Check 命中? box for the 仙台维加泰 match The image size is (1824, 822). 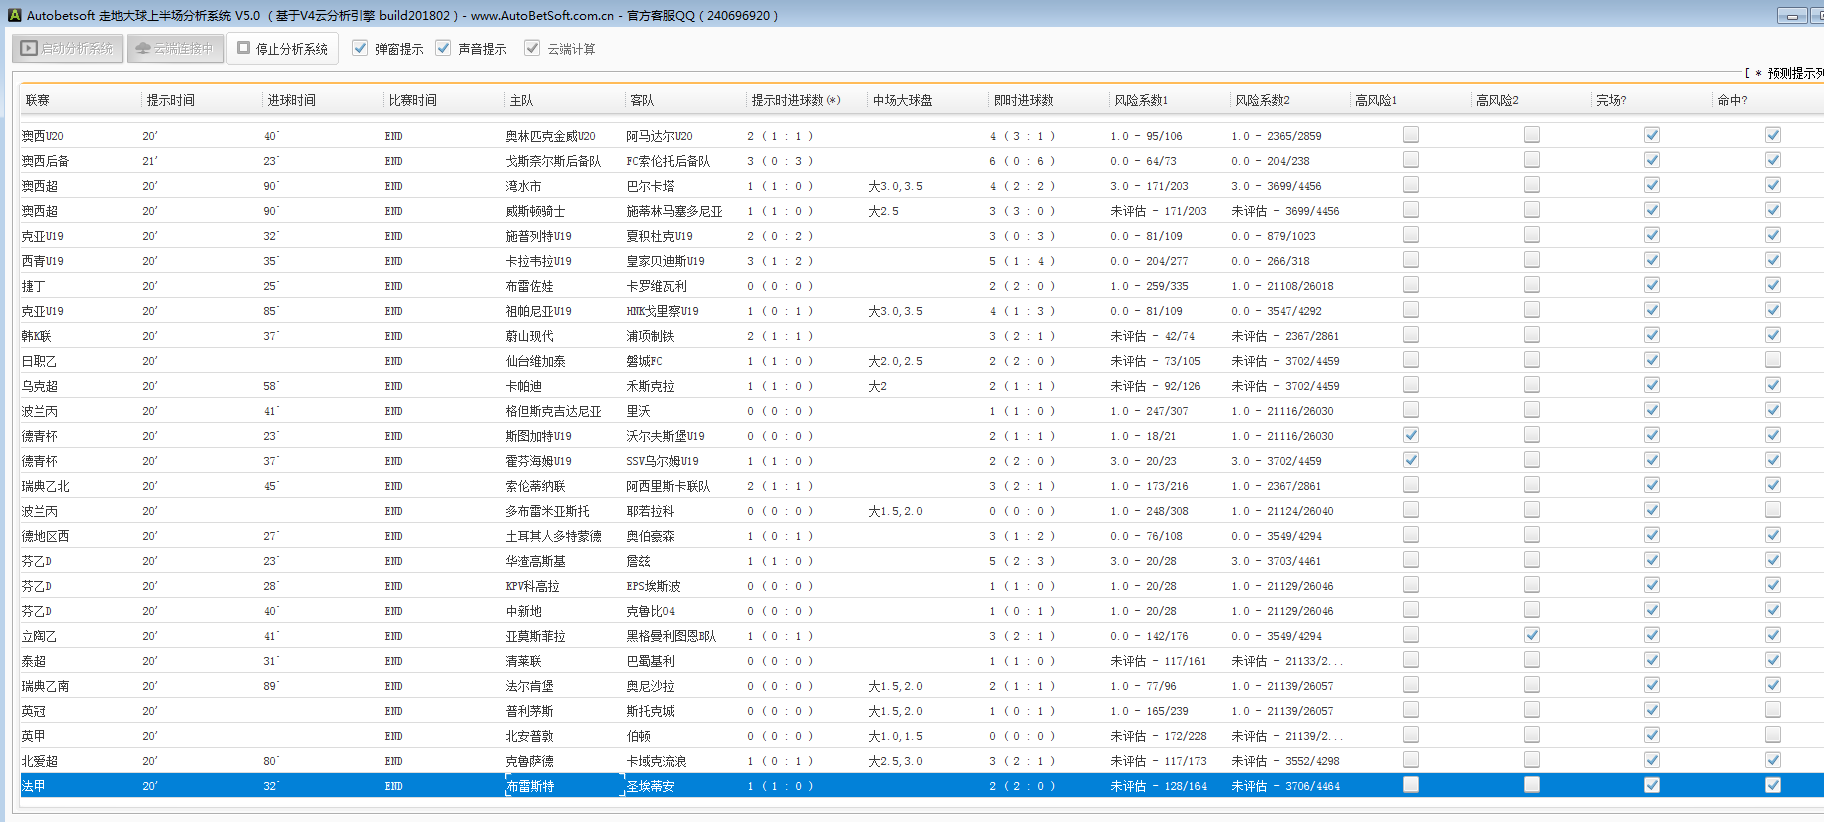tap(1773, 360)
